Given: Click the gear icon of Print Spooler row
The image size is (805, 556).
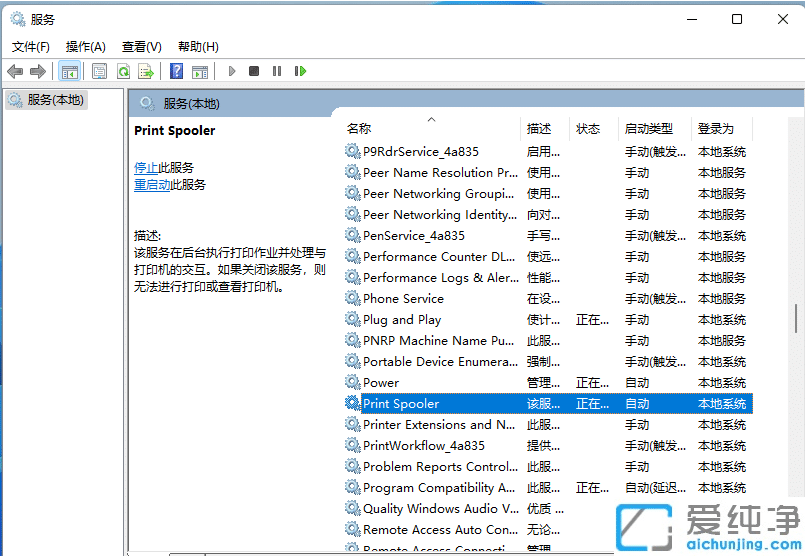Looking at the screenshot, I should tap(352, 404).
